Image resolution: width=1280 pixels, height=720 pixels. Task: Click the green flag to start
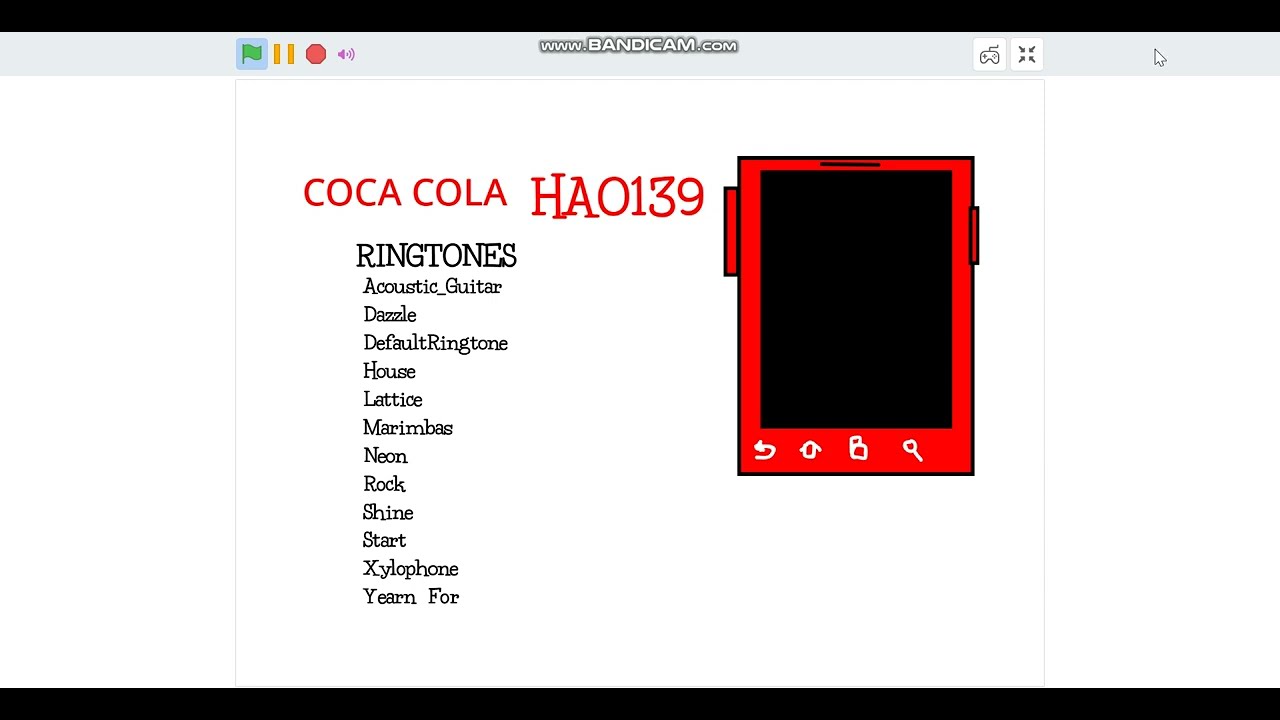tap(252, 54)
